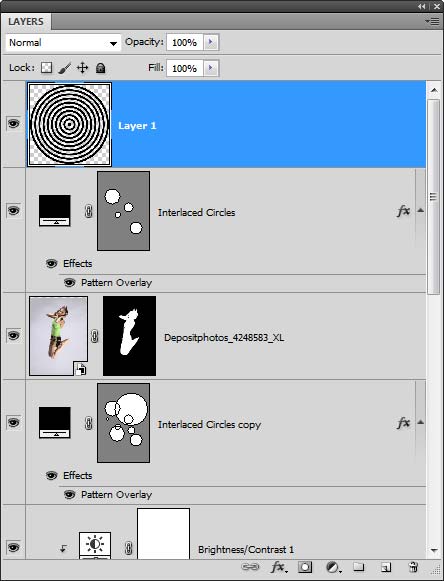Hide Brightness/Contrast 1 layer eye
Viewport: 444px width, 581px height.
tap(13, 547)
